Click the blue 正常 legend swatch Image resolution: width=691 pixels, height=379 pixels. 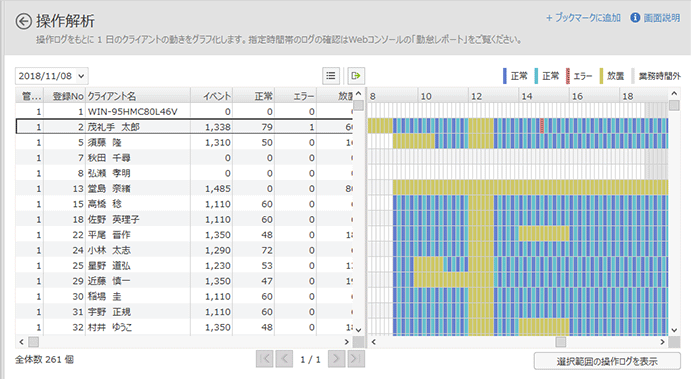(x=505, y=76)
